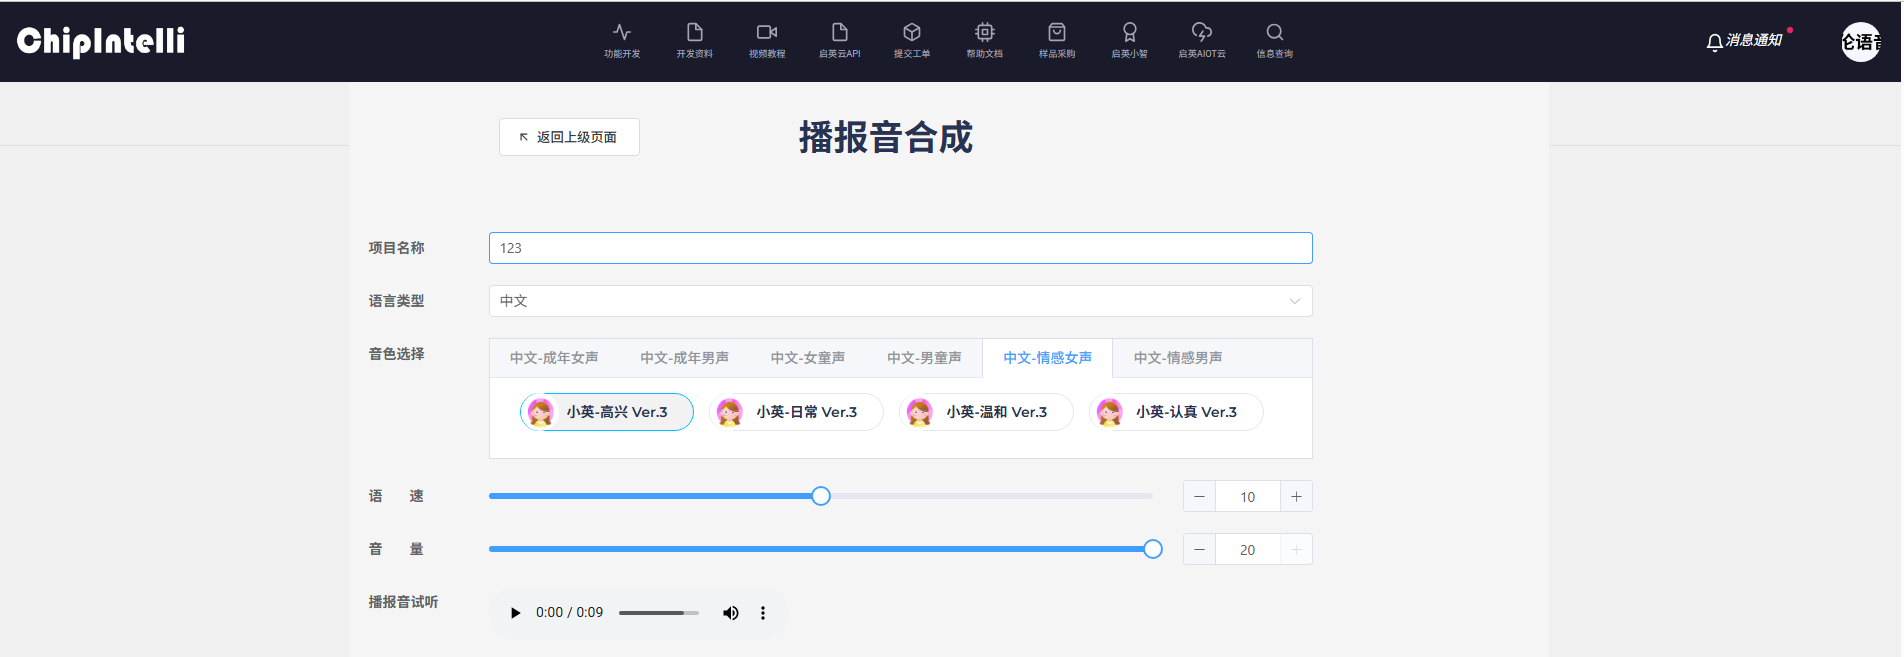Open 帮助文档 chip icon
This screenshot has height=657, width=1904.
pos(984,33)
